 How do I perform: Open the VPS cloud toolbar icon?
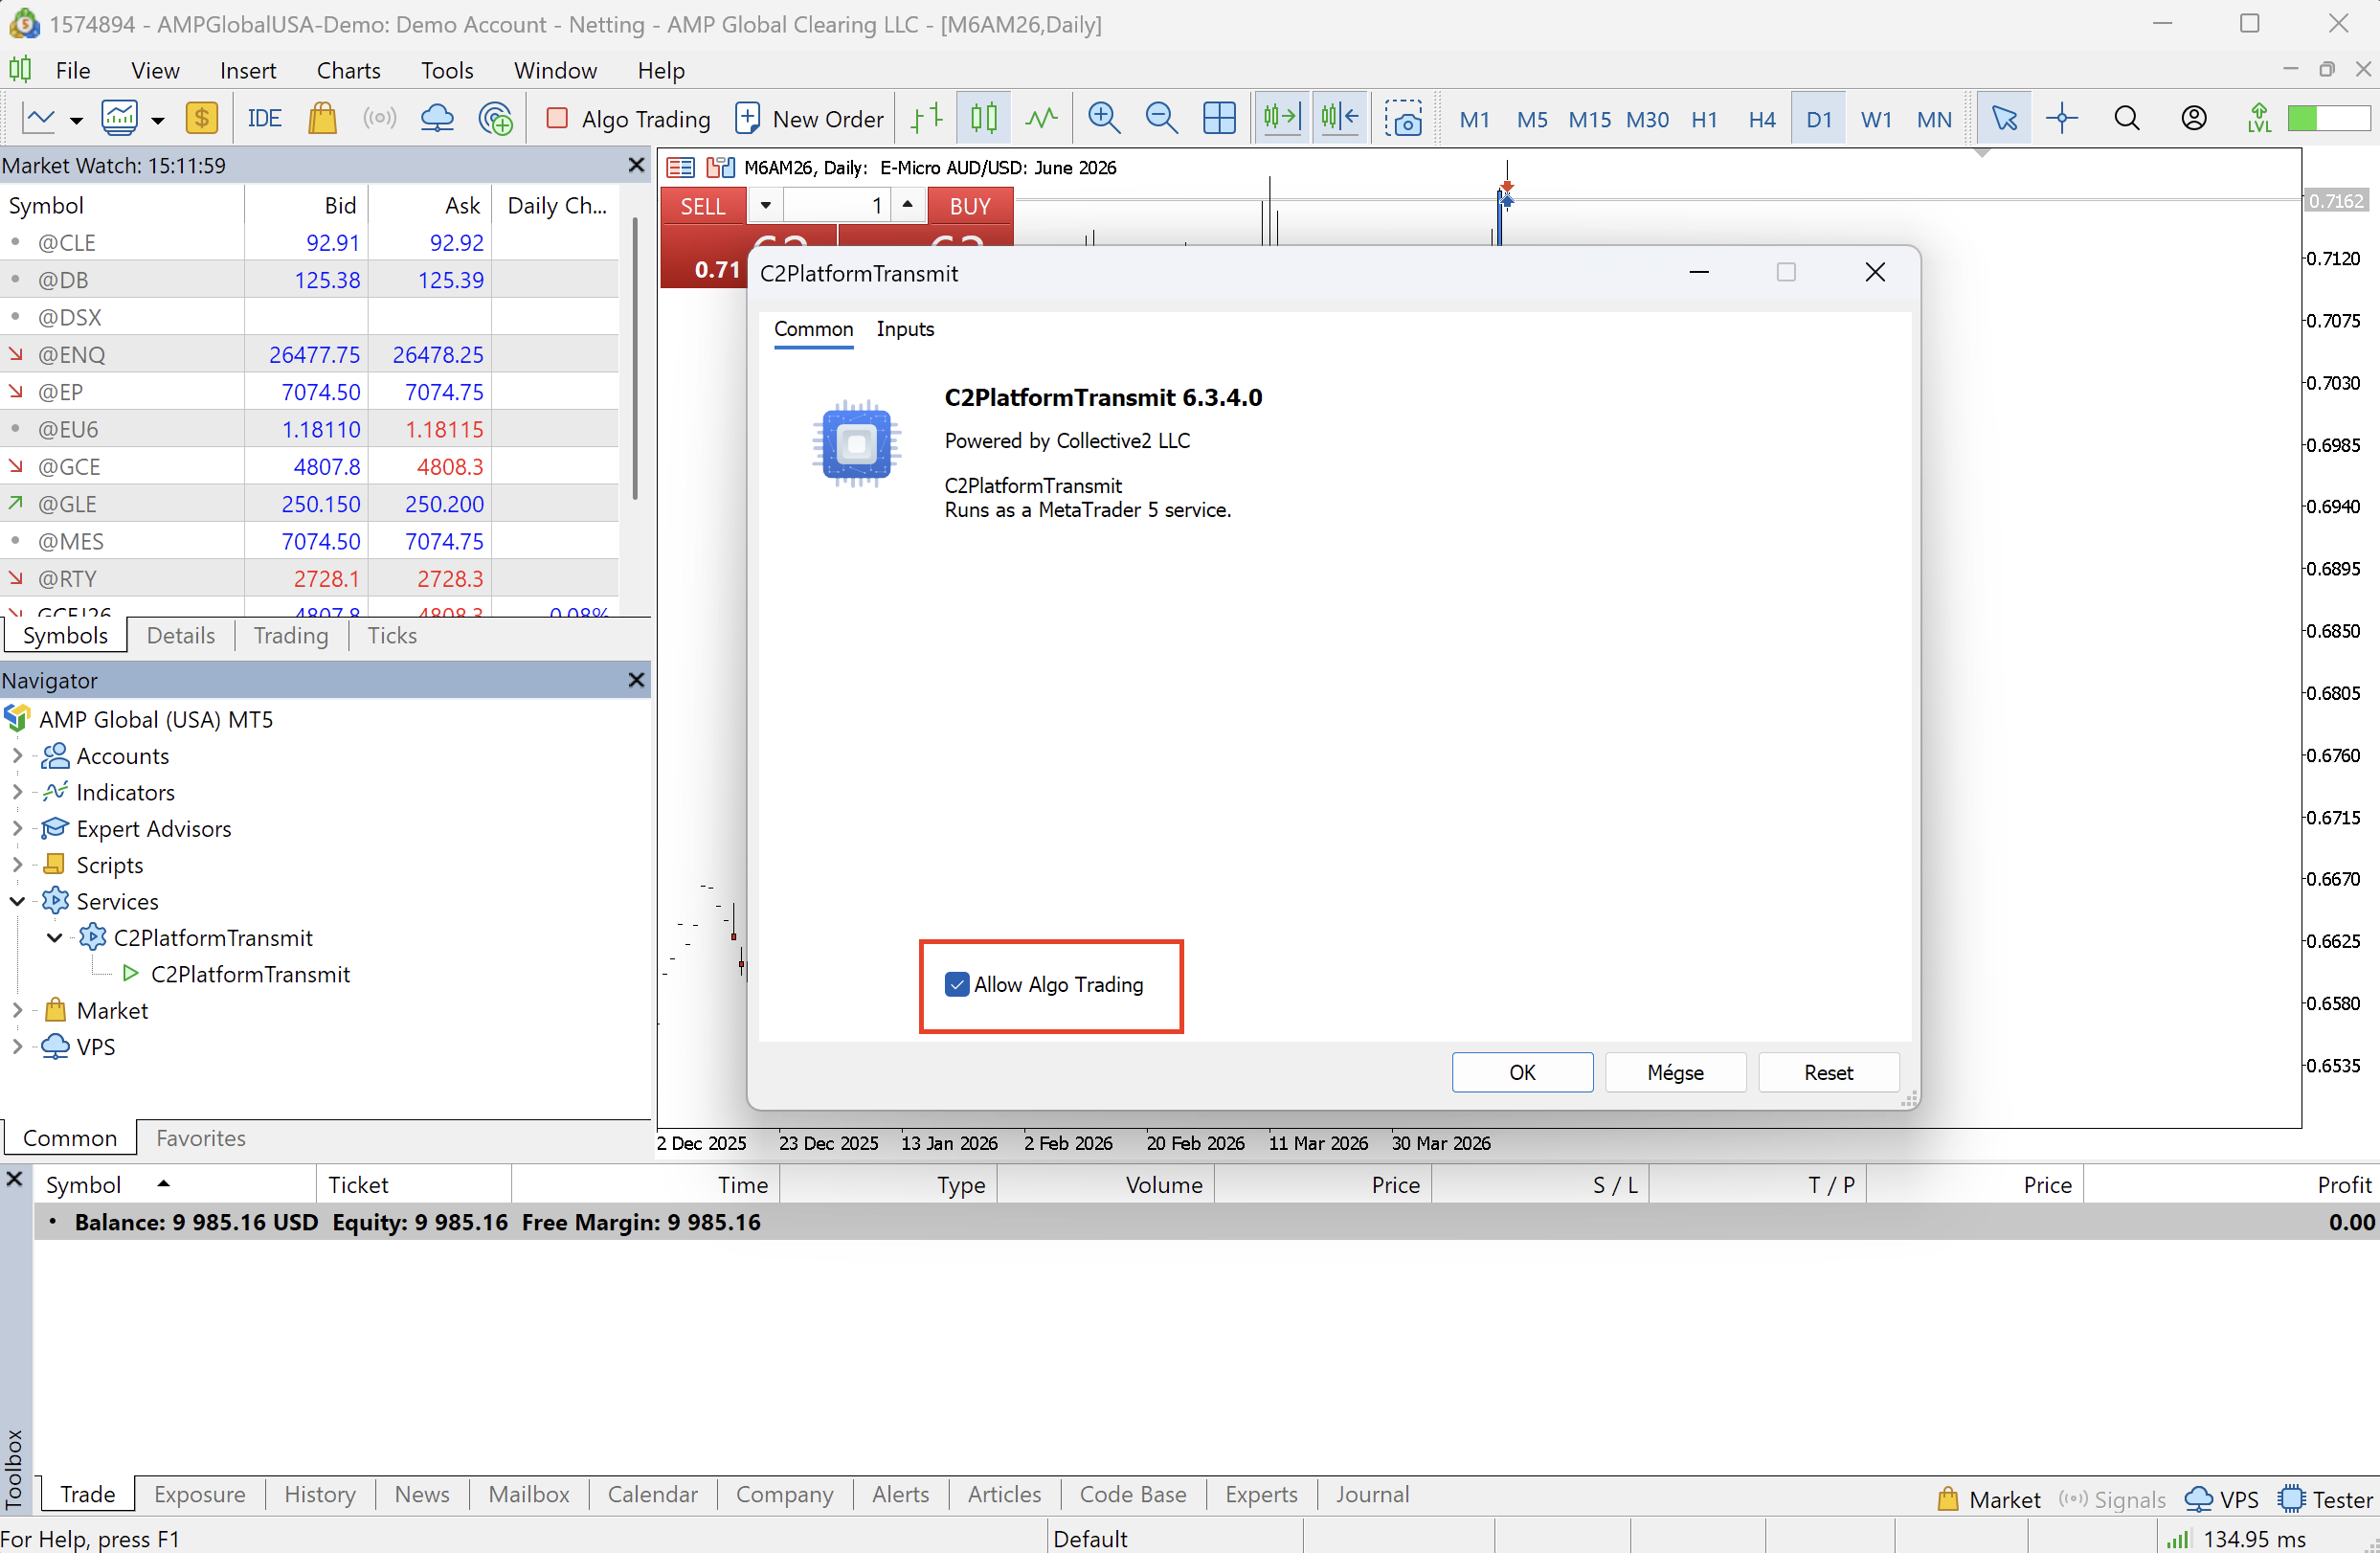[x=437, y=119]
